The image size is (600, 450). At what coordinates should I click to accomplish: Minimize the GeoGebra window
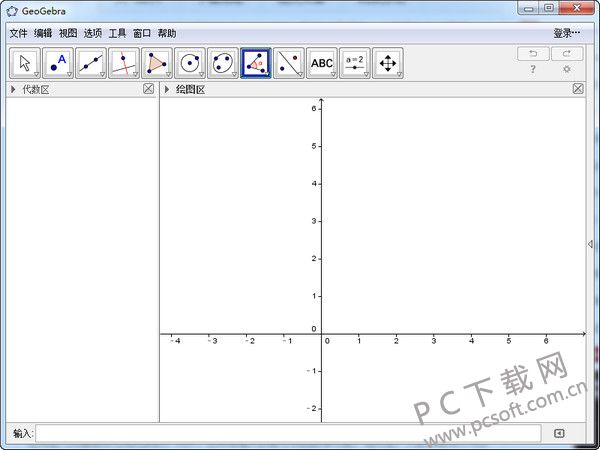pyautogui.click(x=529, y=8)
